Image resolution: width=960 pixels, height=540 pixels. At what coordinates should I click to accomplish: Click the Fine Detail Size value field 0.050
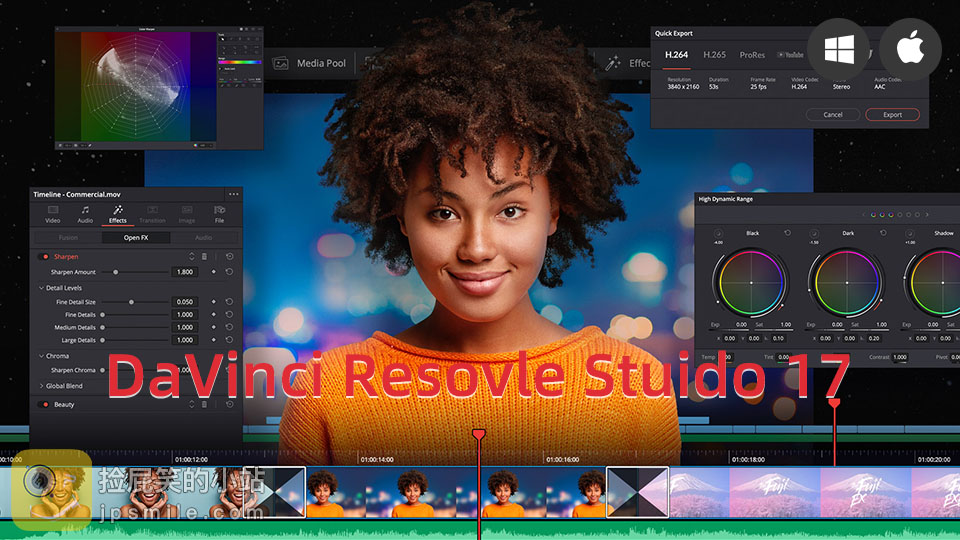[184, 302]
